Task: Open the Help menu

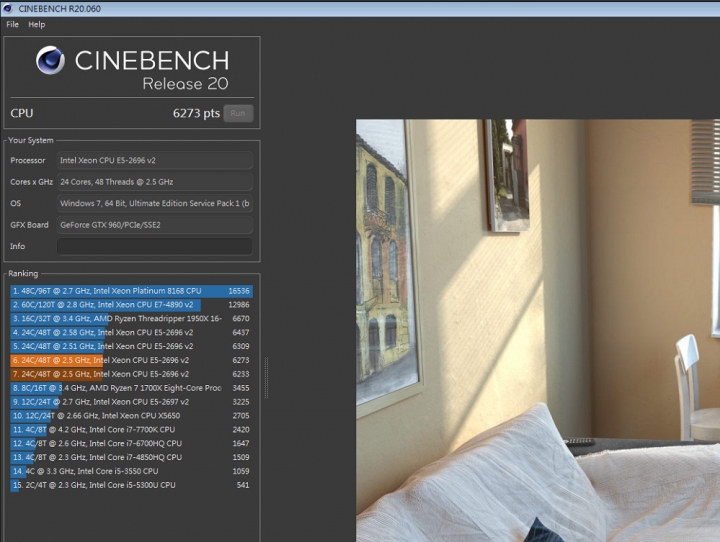Action: coord(37,24)
